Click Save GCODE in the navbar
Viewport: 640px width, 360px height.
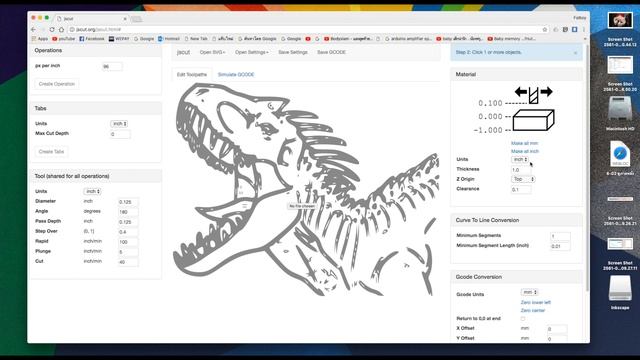331,52
